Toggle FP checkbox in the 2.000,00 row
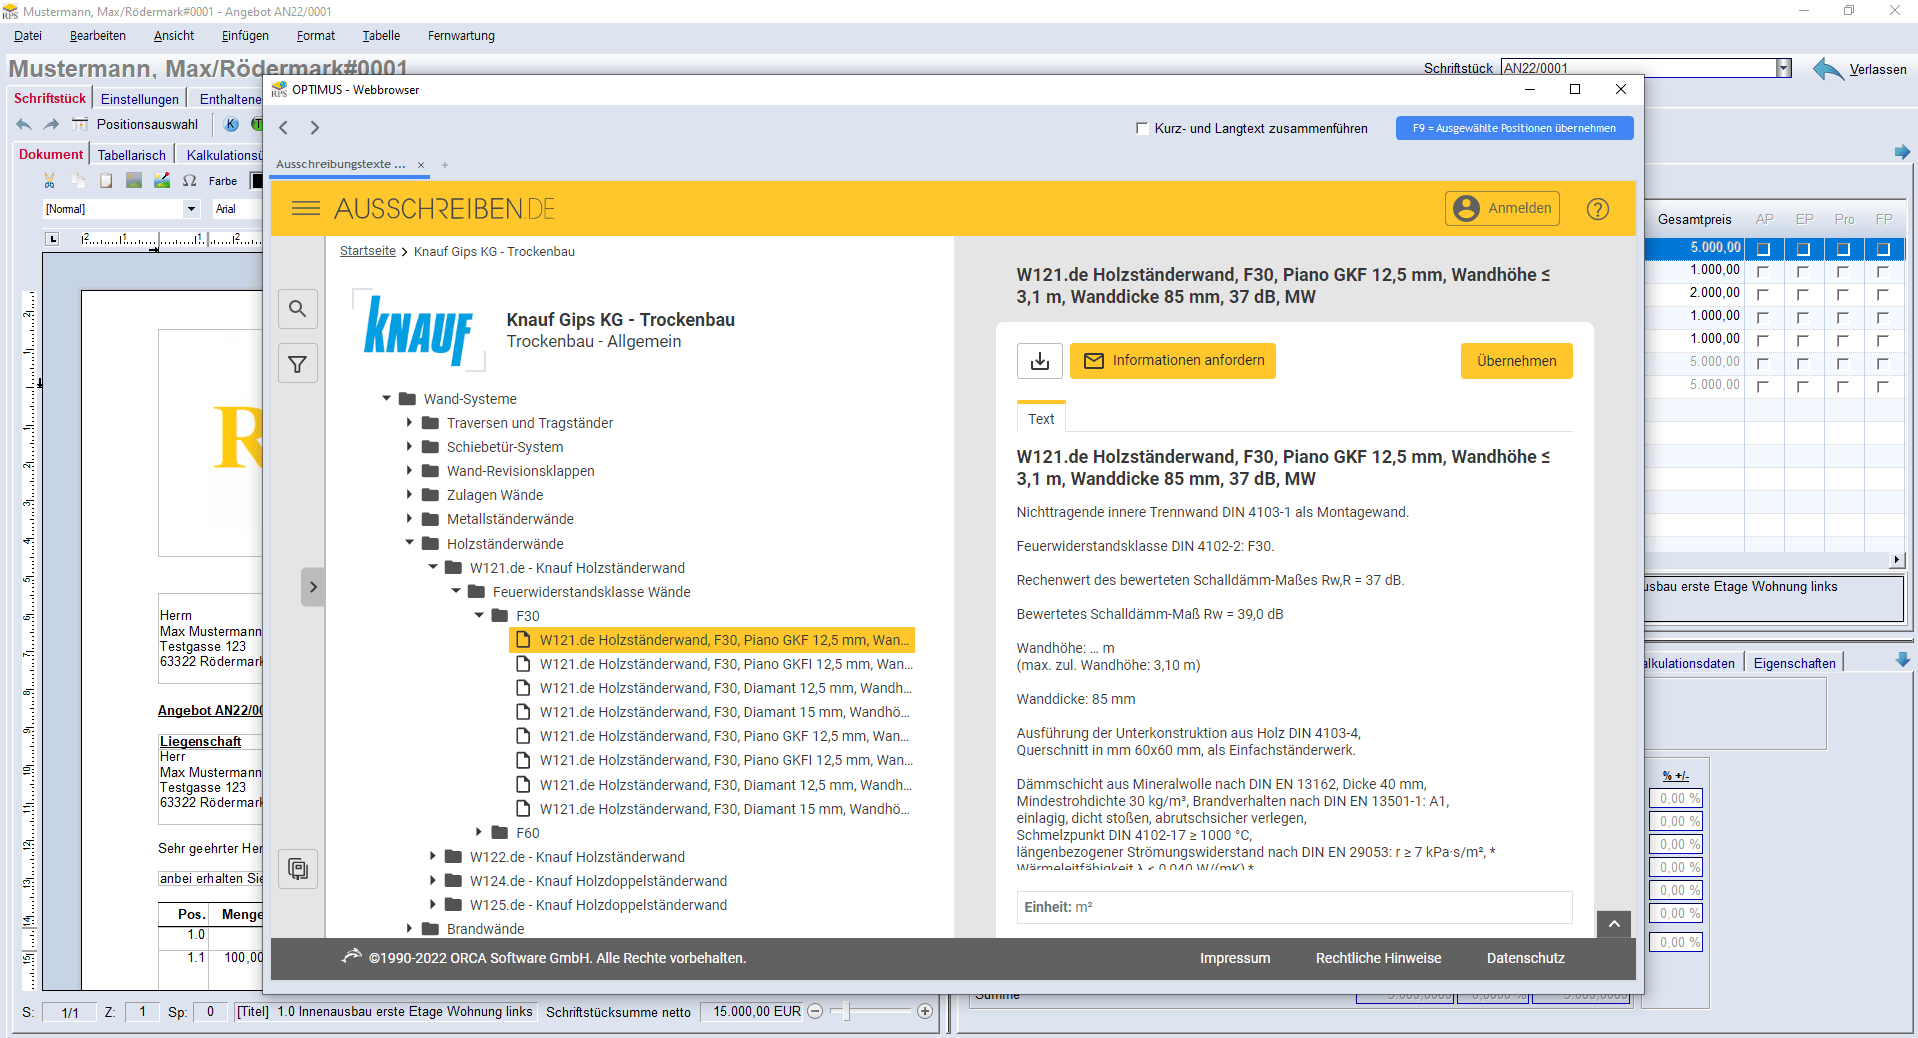This screenshot has width=1918, height=1038. [x=1883, y=294]
